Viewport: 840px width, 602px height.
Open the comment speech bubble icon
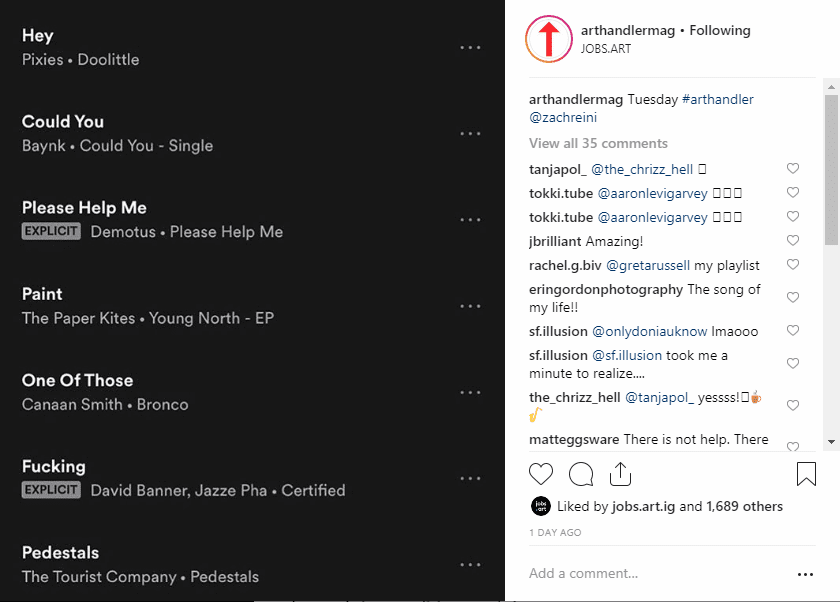[581, 474]
